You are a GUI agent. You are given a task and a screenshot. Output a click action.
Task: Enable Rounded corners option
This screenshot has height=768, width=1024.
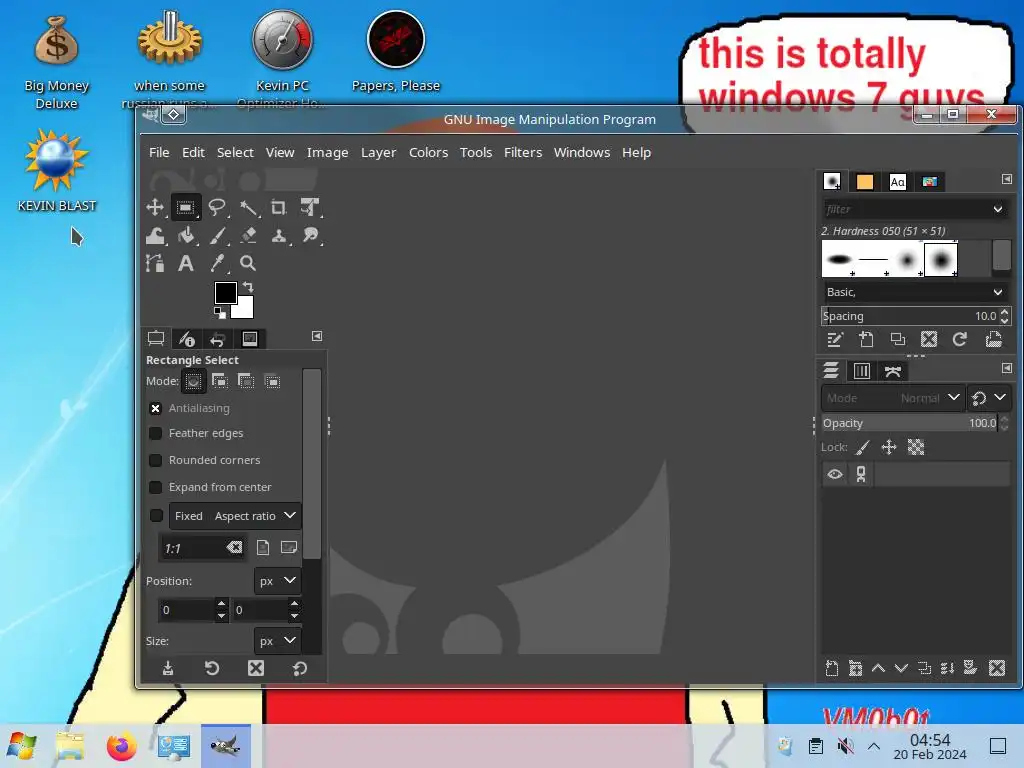pos(155,460)
